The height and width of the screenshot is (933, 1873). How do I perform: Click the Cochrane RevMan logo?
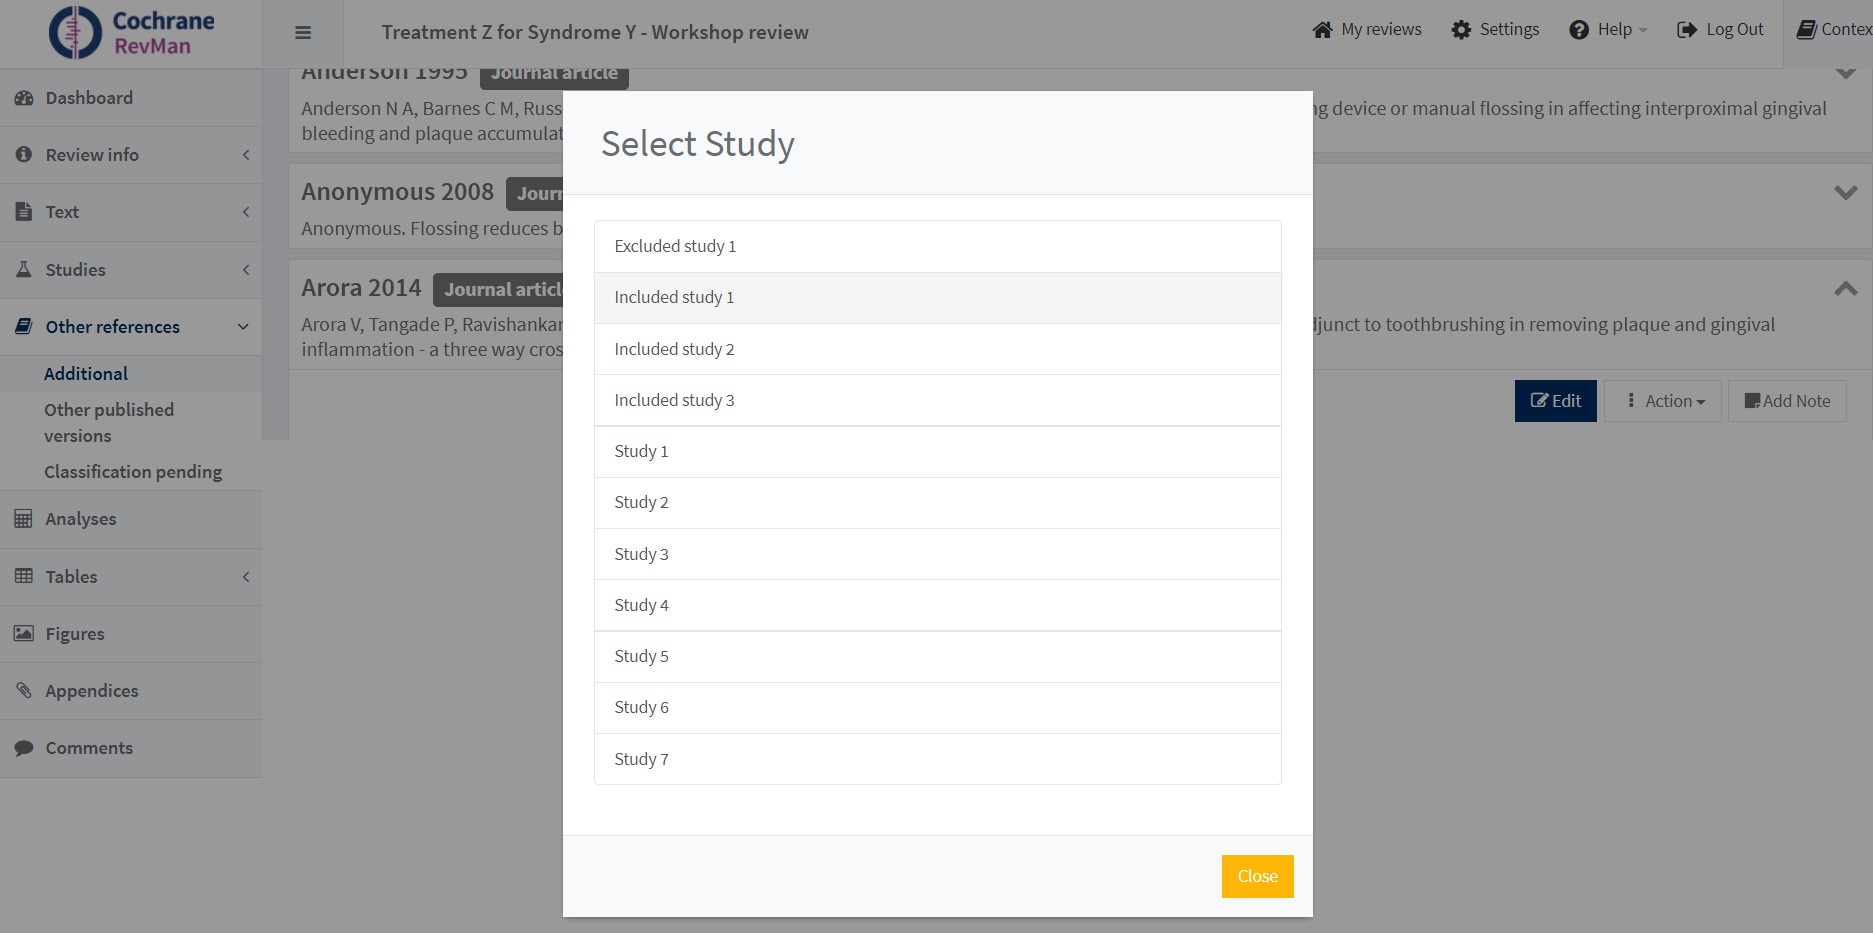[x=131, y=33]
